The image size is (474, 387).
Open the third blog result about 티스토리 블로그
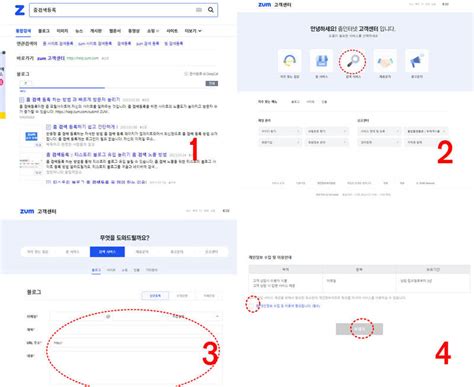tap(106, 155)
